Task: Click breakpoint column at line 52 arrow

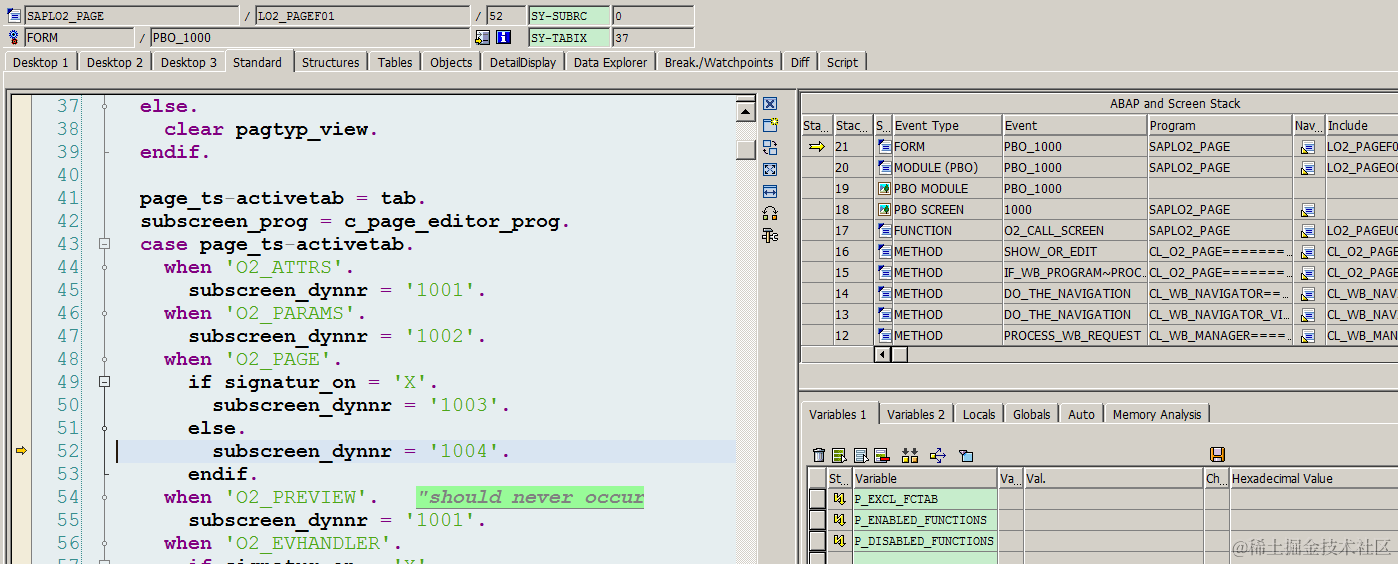Action: pyautogui.click(x=21, y=451)
